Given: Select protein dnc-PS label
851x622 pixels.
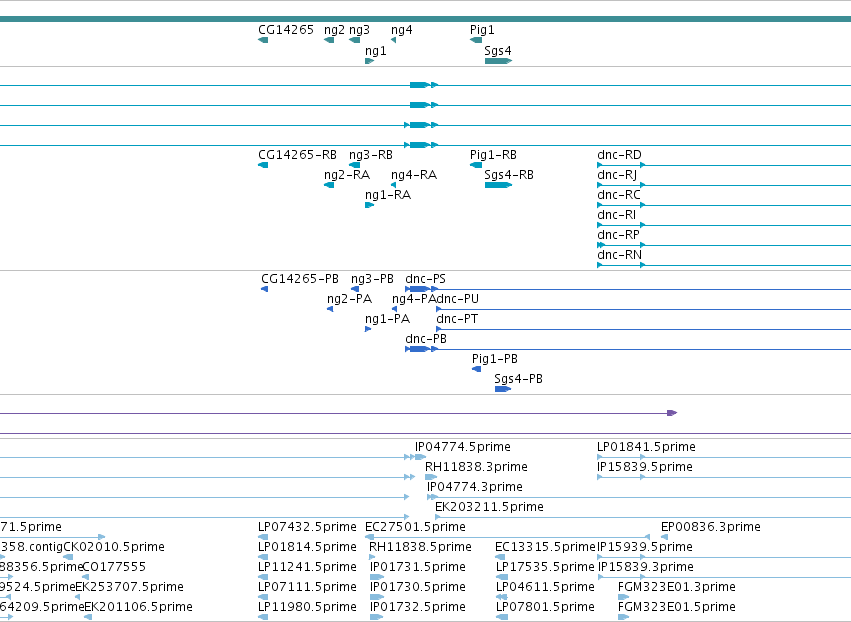Looking at the screenshot, I should [x=426, y=279].
